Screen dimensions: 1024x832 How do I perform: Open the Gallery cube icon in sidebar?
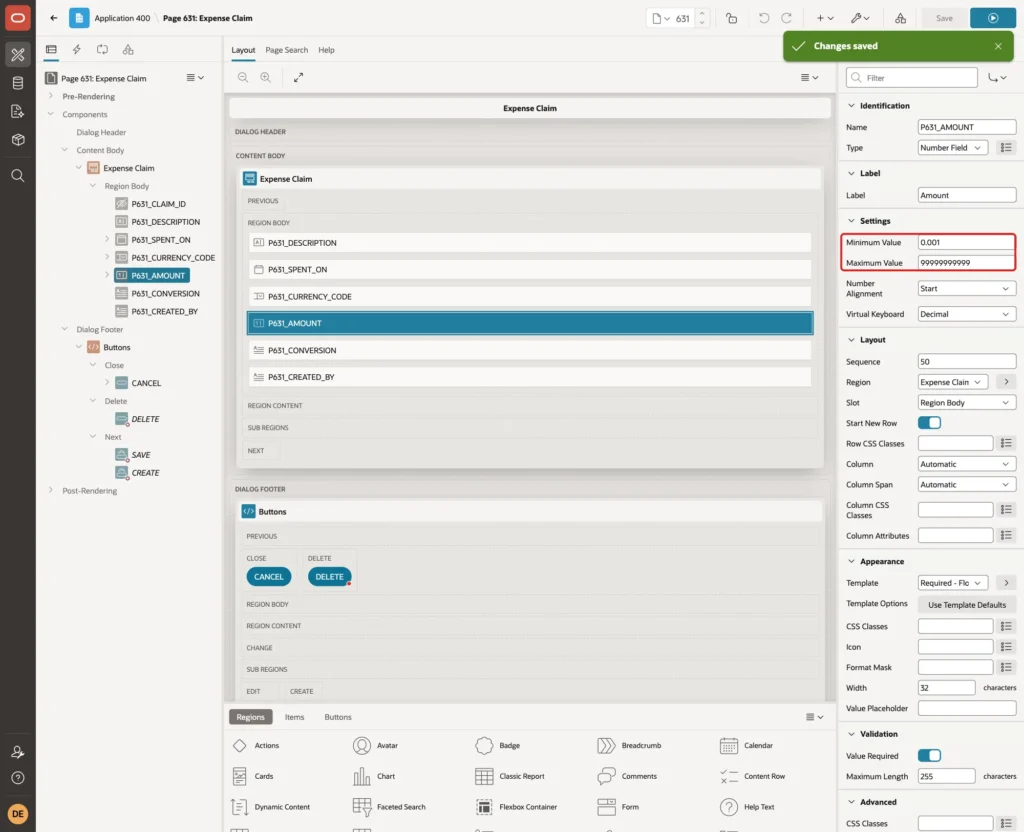[x=18, y=139]
